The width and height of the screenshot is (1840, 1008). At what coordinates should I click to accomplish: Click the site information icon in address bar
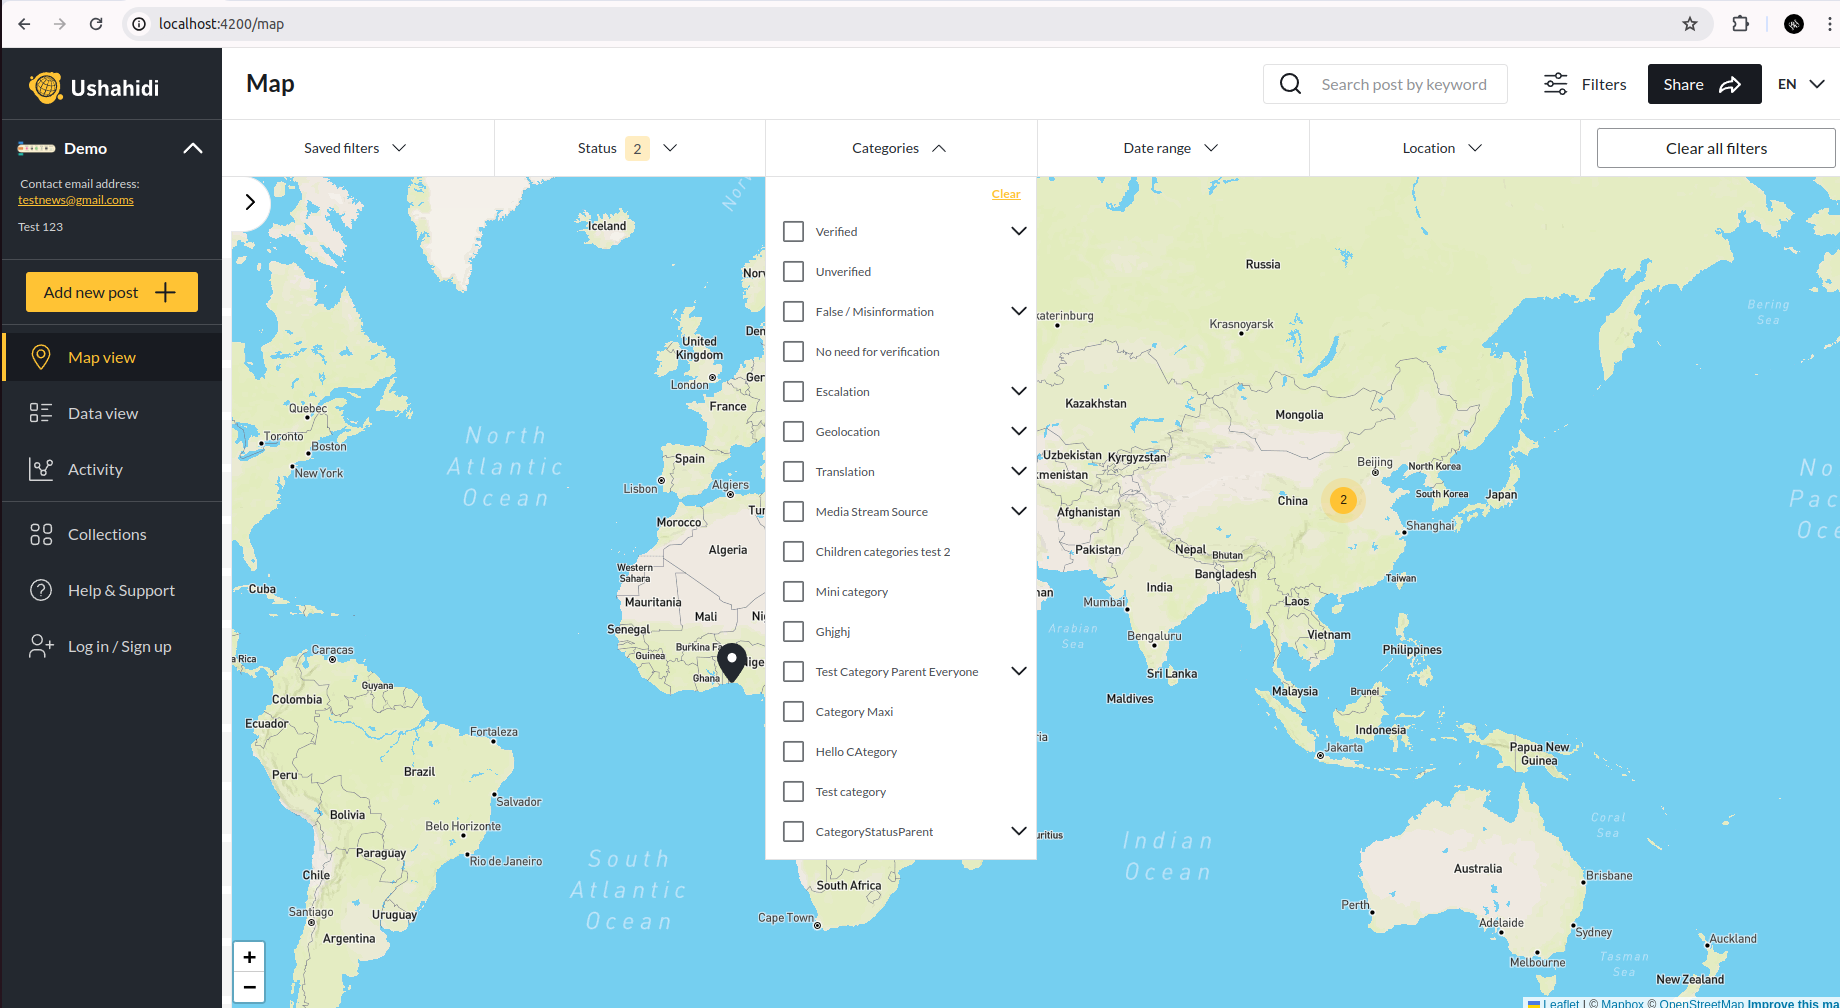[x=140, y=24]
